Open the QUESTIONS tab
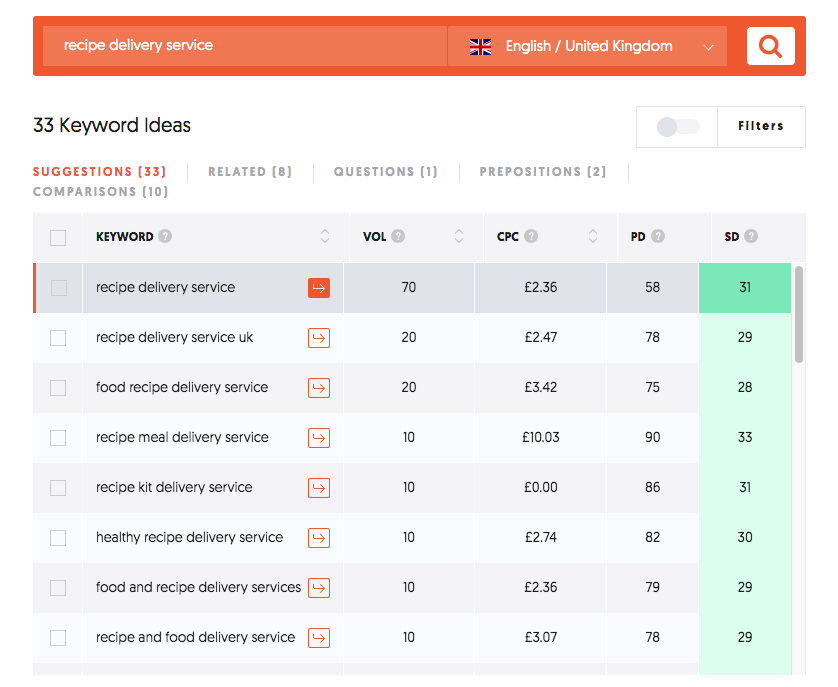The image size is (838, 687). (386, 171)
